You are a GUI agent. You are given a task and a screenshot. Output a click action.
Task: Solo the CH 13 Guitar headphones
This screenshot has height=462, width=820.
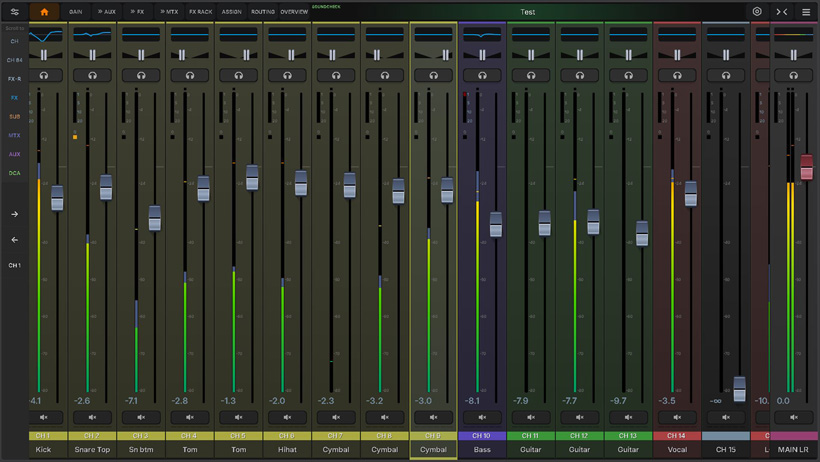pos(628,75)
